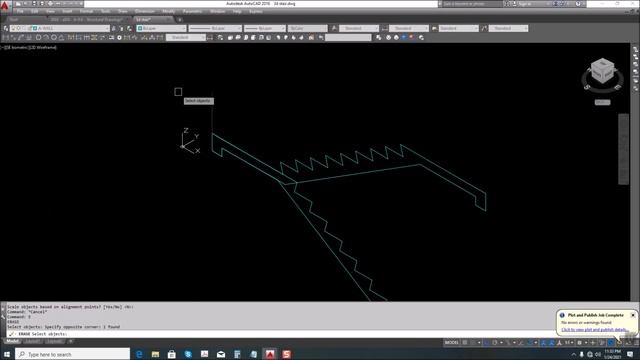This screenshot has width=640, height=360.
Task: Switch to Front view cube icon
Action: [x=261, y=38]
